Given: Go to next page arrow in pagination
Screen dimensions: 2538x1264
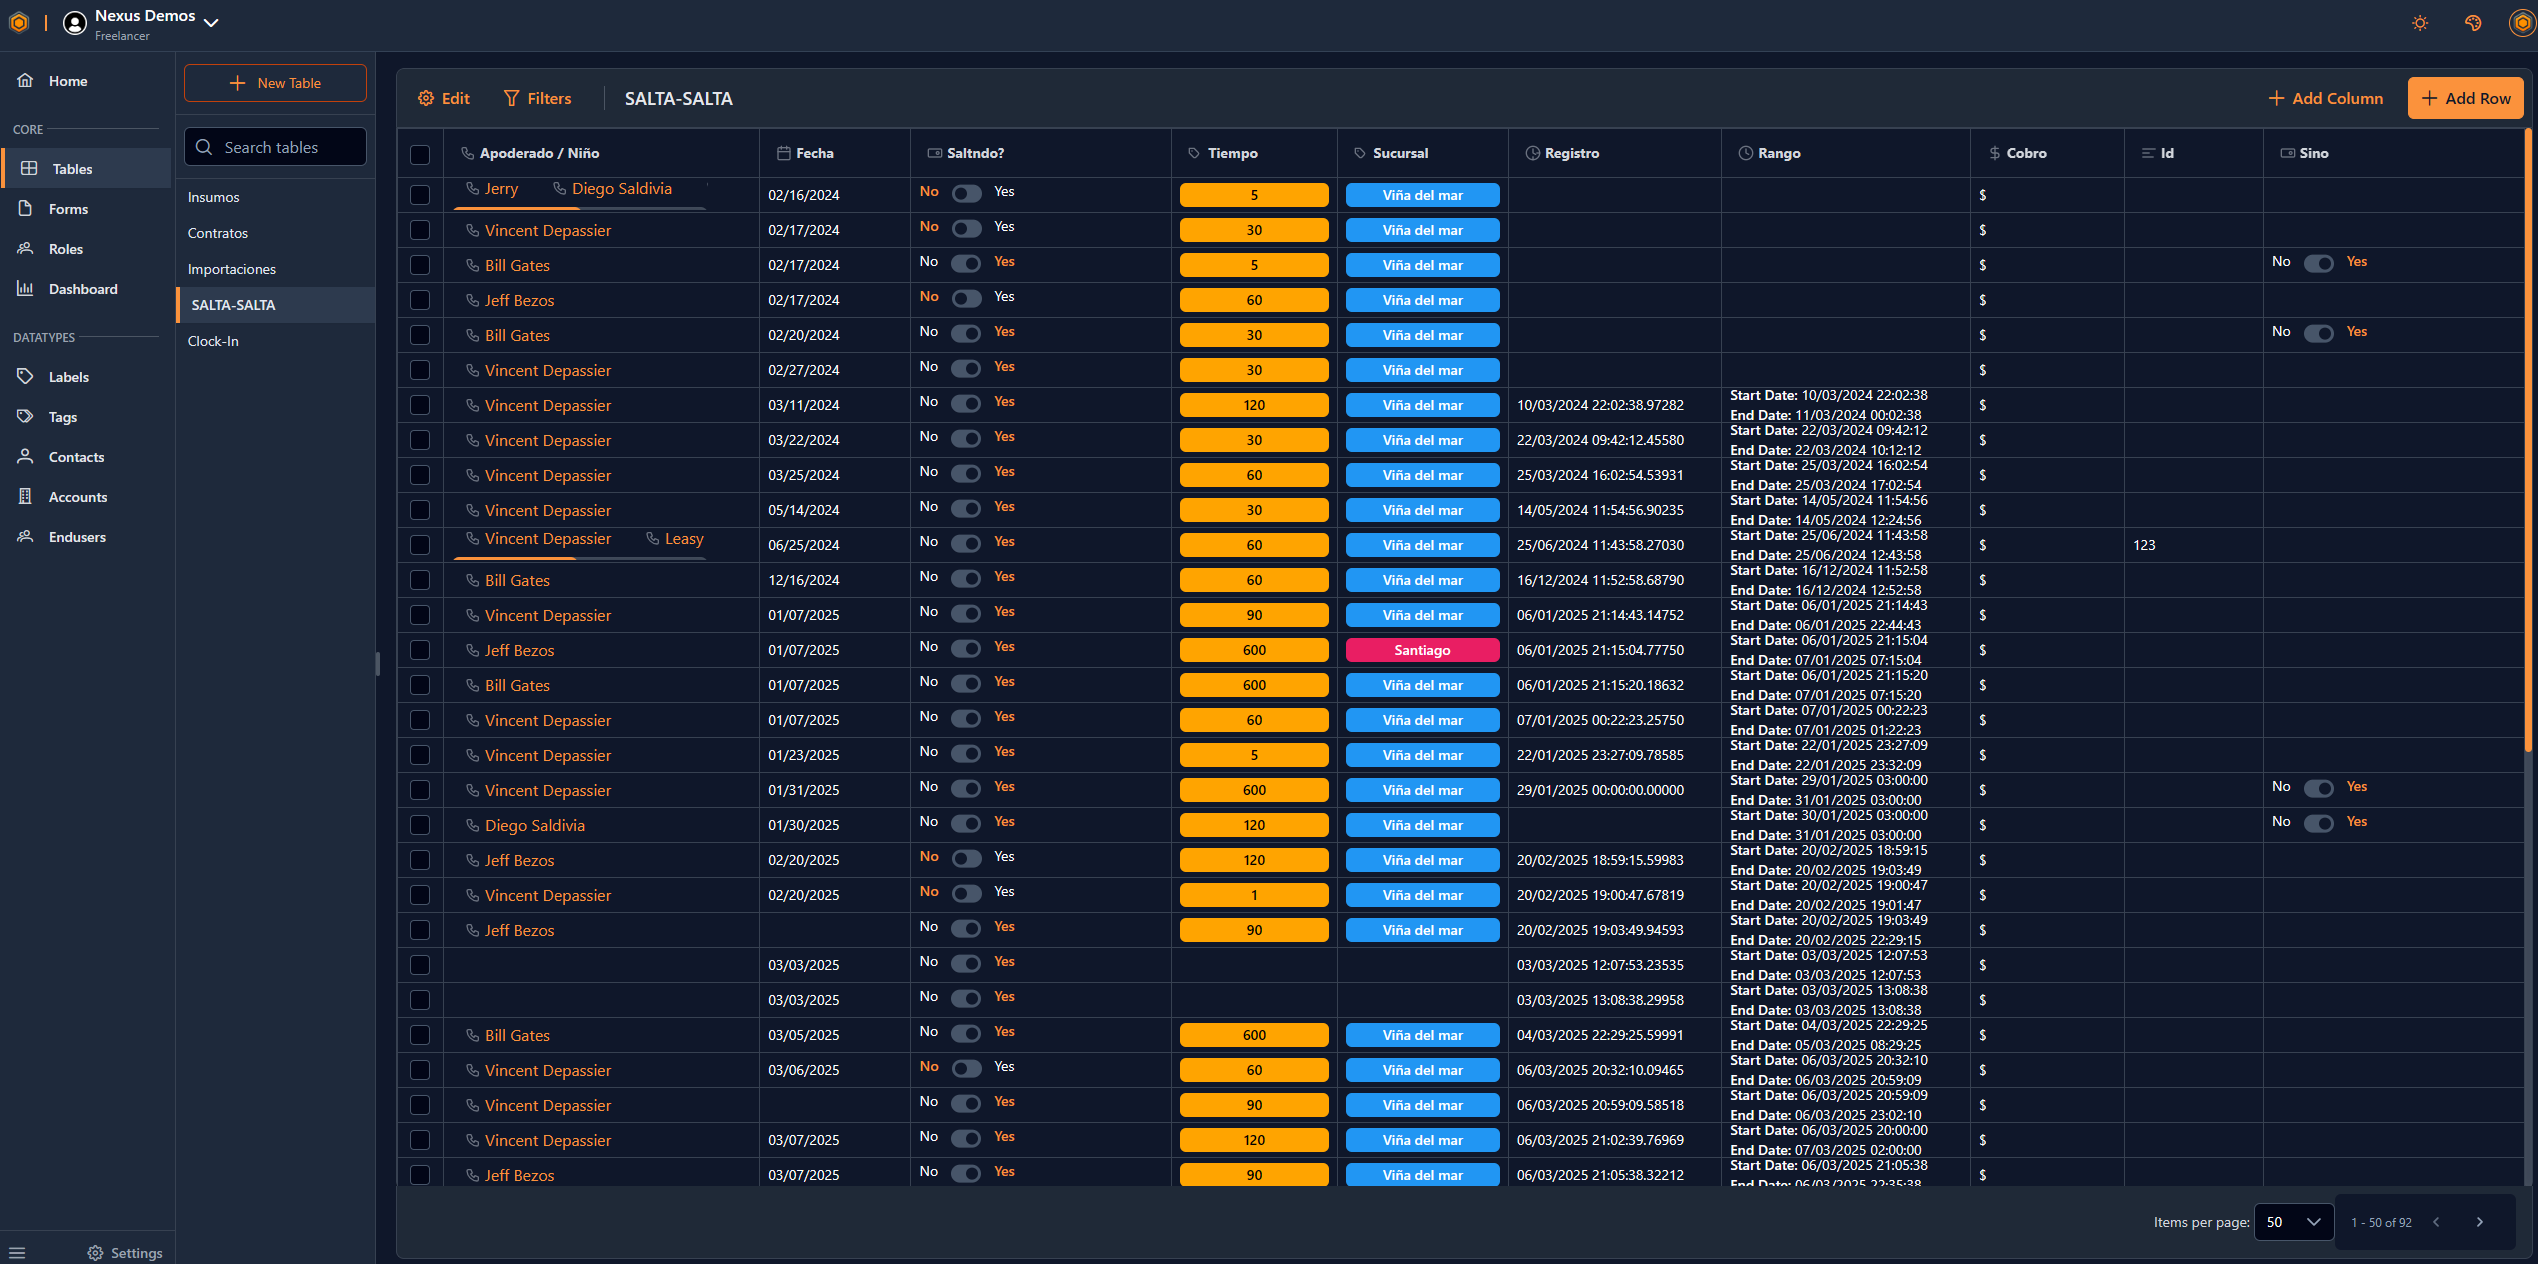Looking at the screenshot, I should 2479,1222.
